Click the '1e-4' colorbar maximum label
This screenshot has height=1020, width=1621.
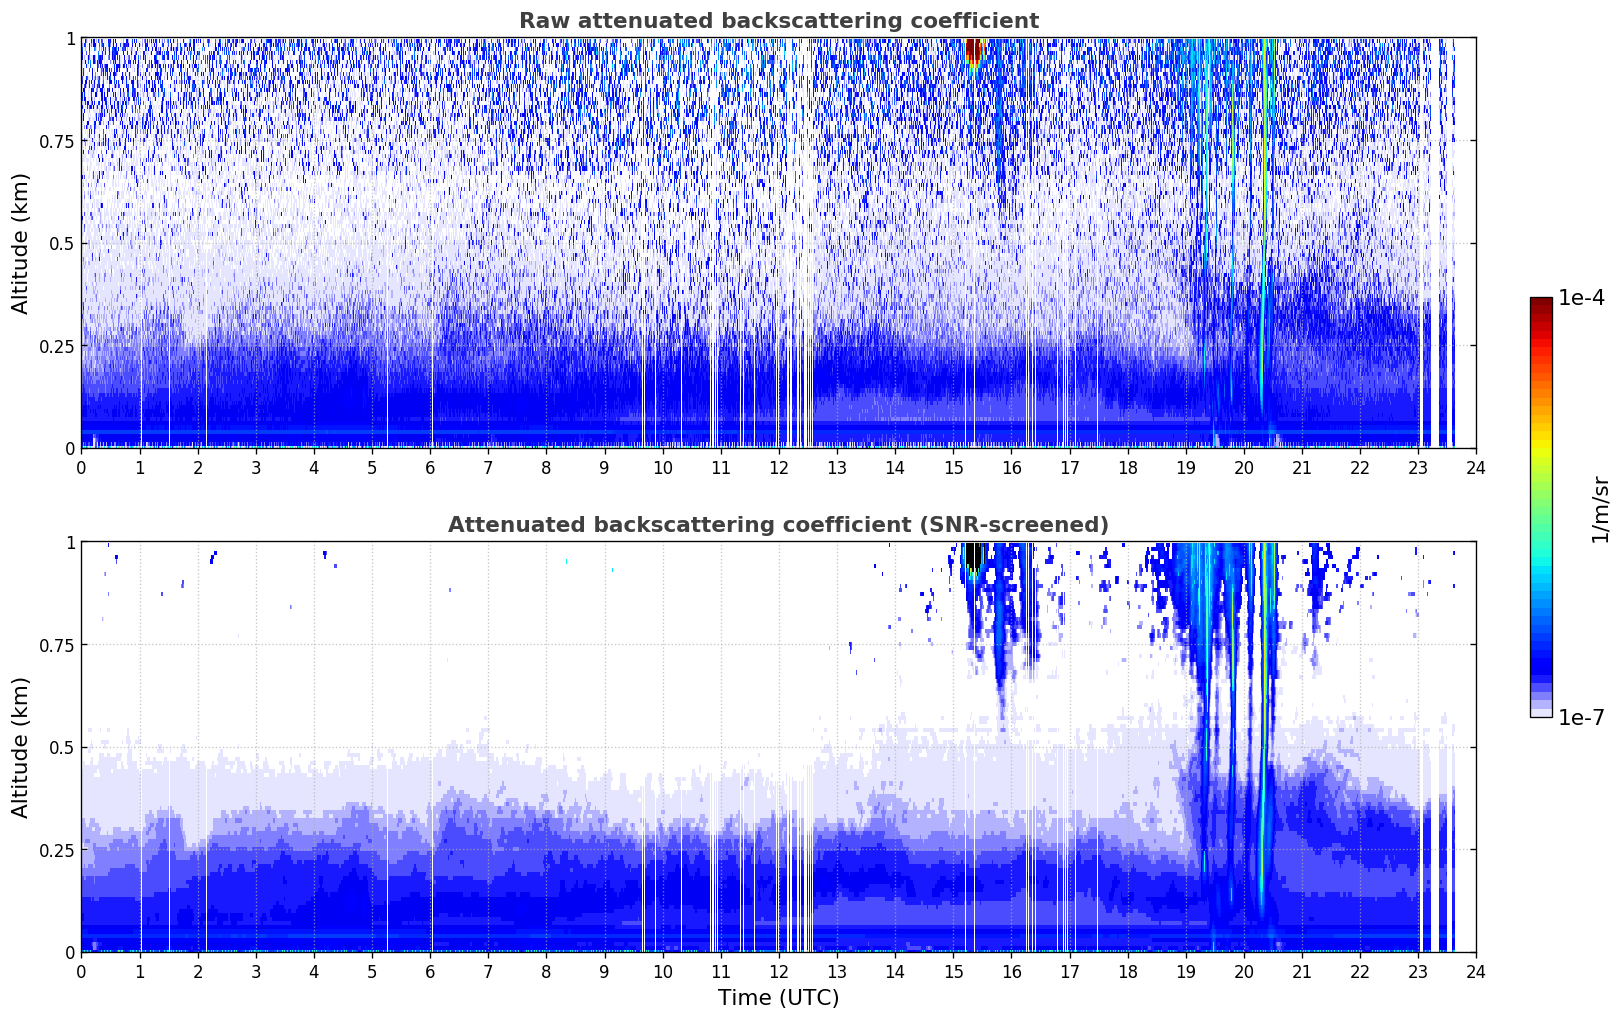[1581, 298]
